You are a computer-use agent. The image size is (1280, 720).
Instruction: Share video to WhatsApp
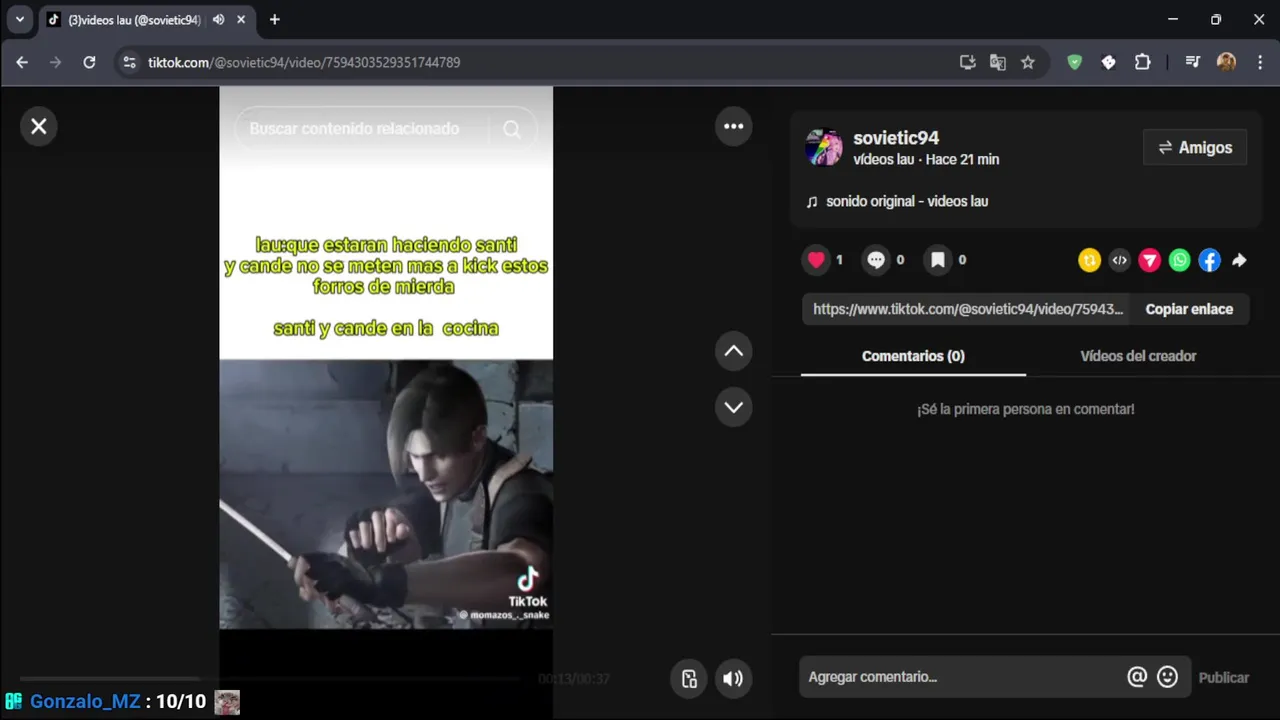(x=1180, y=260)
